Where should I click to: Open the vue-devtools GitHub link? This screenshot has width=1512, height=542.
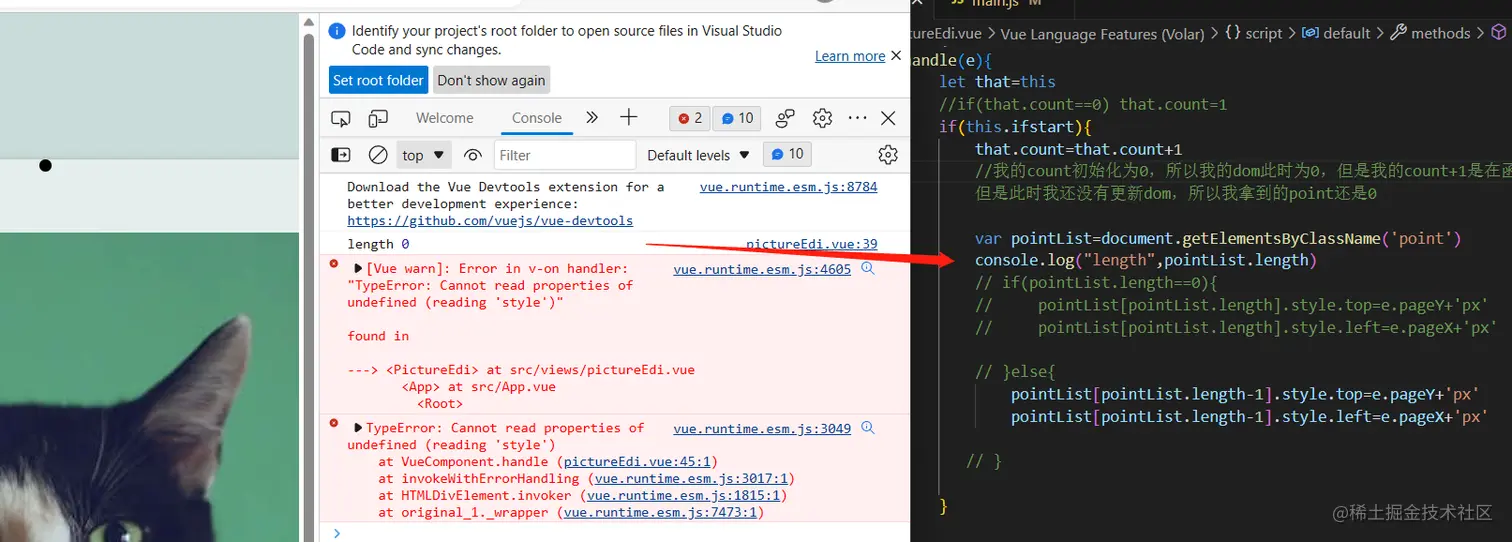[x=490, y=220]
